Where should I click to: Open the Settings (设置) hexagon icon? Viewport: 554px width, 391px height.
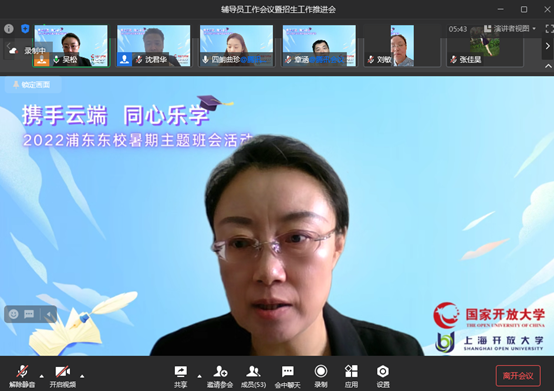[383, 377]
